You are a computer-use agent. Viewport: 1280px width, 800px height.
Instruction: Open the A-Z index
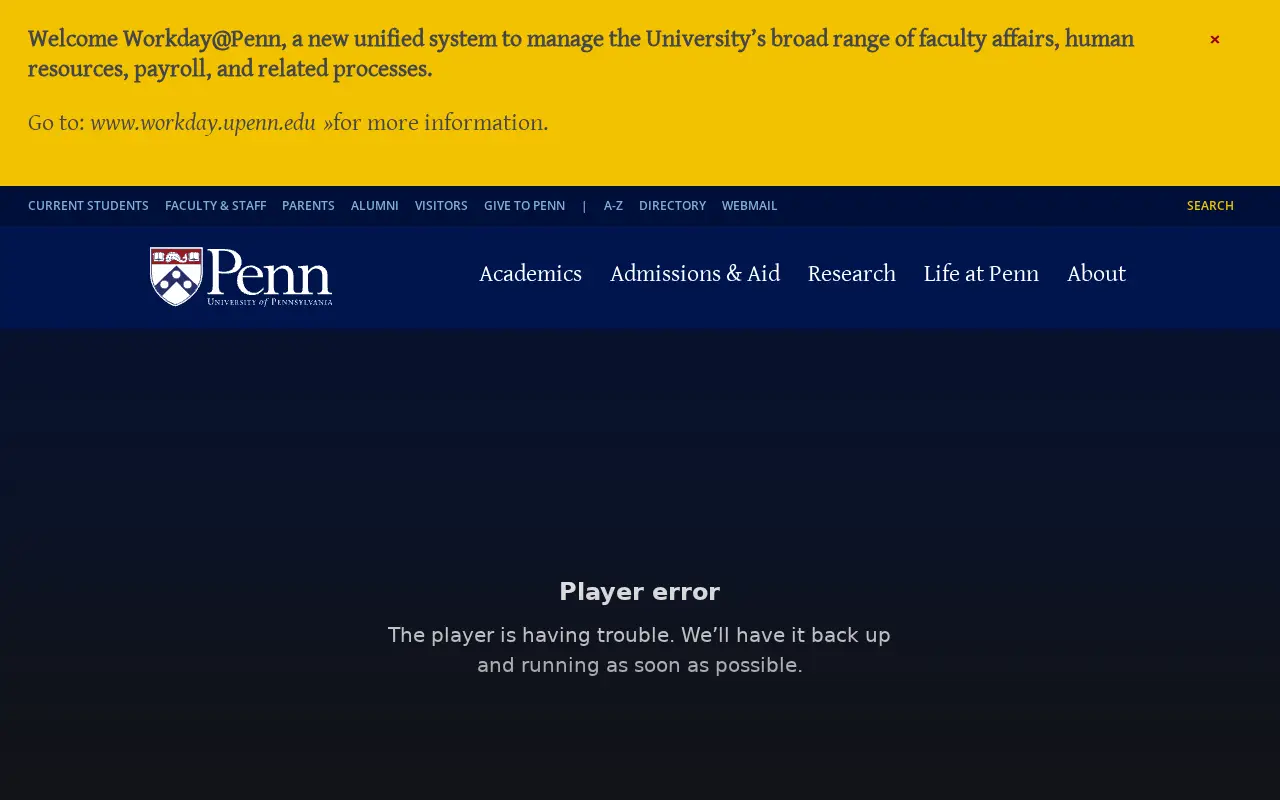point(613,206)
